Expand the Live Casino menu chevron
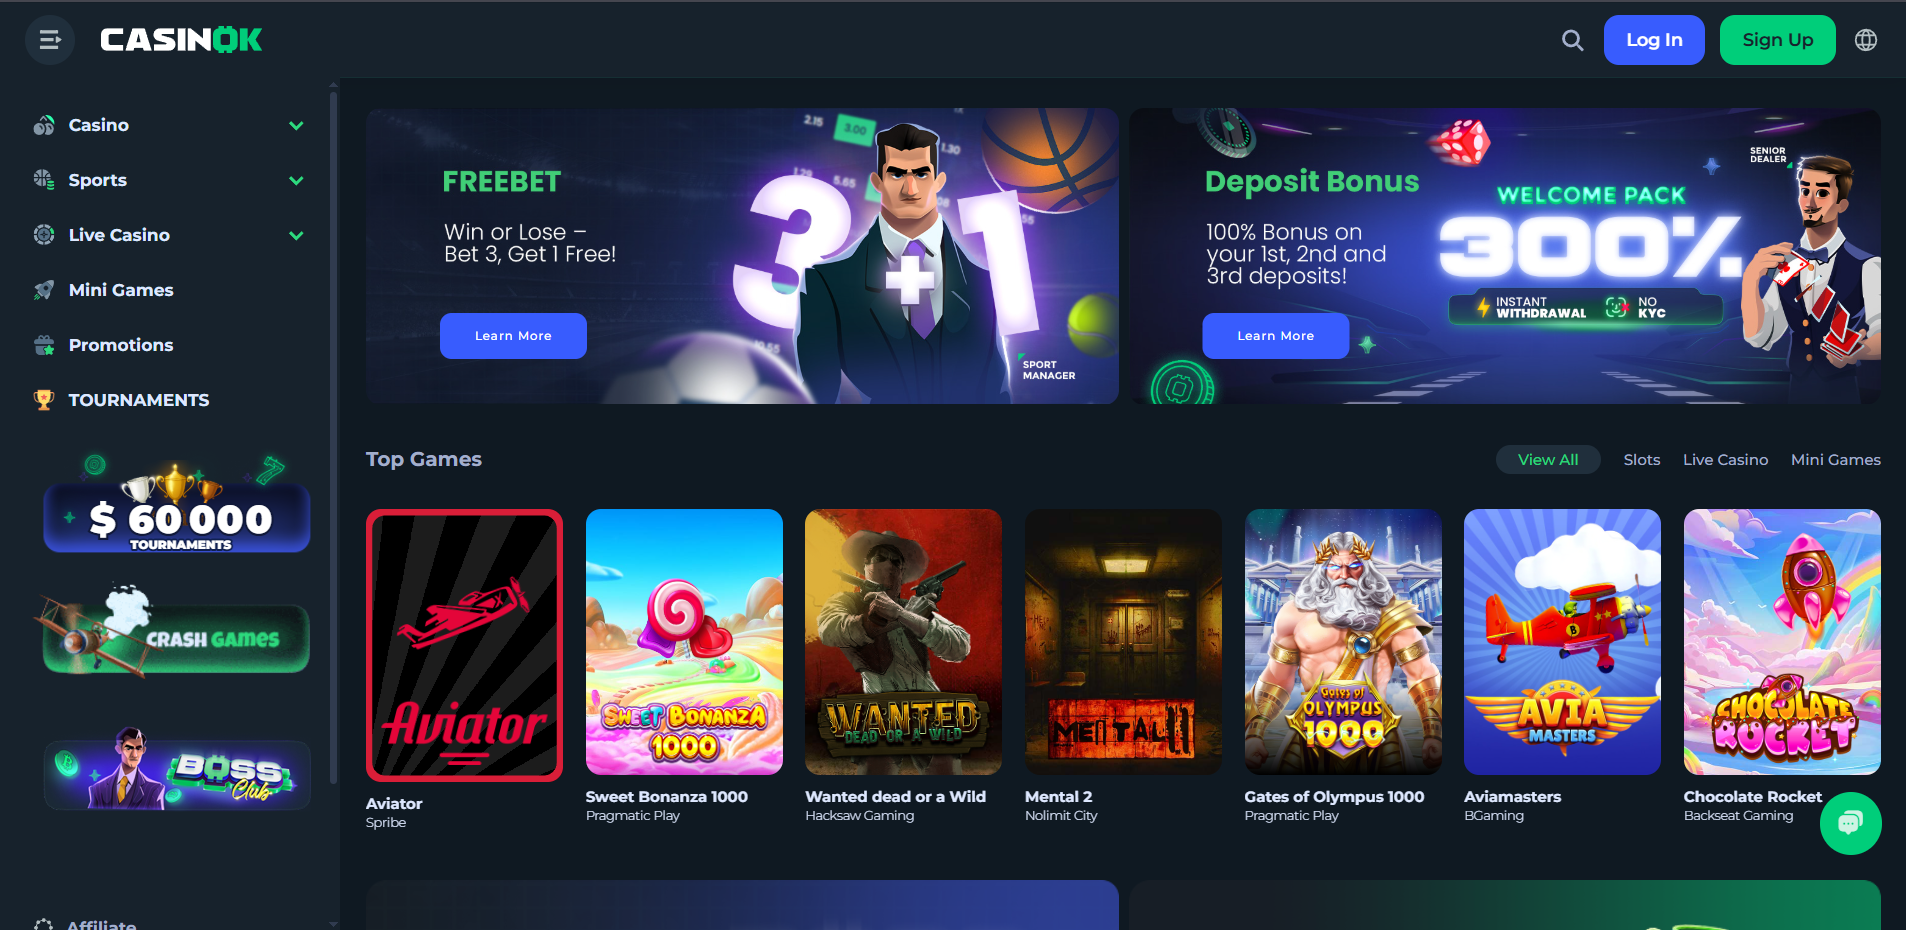 pos(296,235)
